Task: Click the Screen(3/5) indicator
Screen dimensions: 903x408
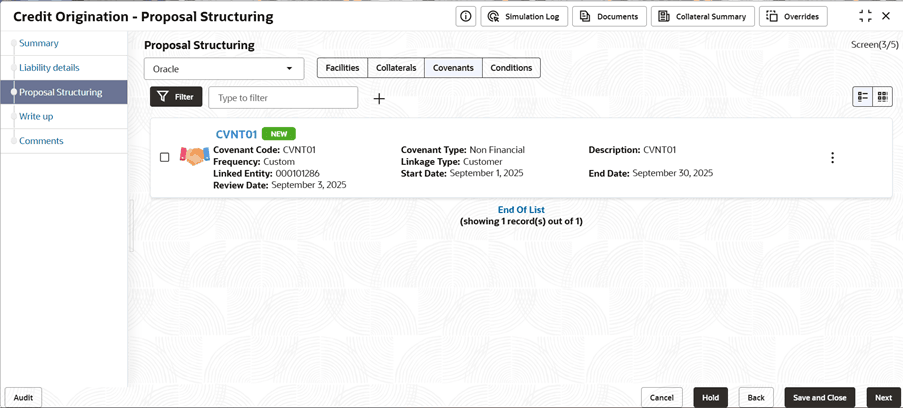Action: tap(874, 45)
